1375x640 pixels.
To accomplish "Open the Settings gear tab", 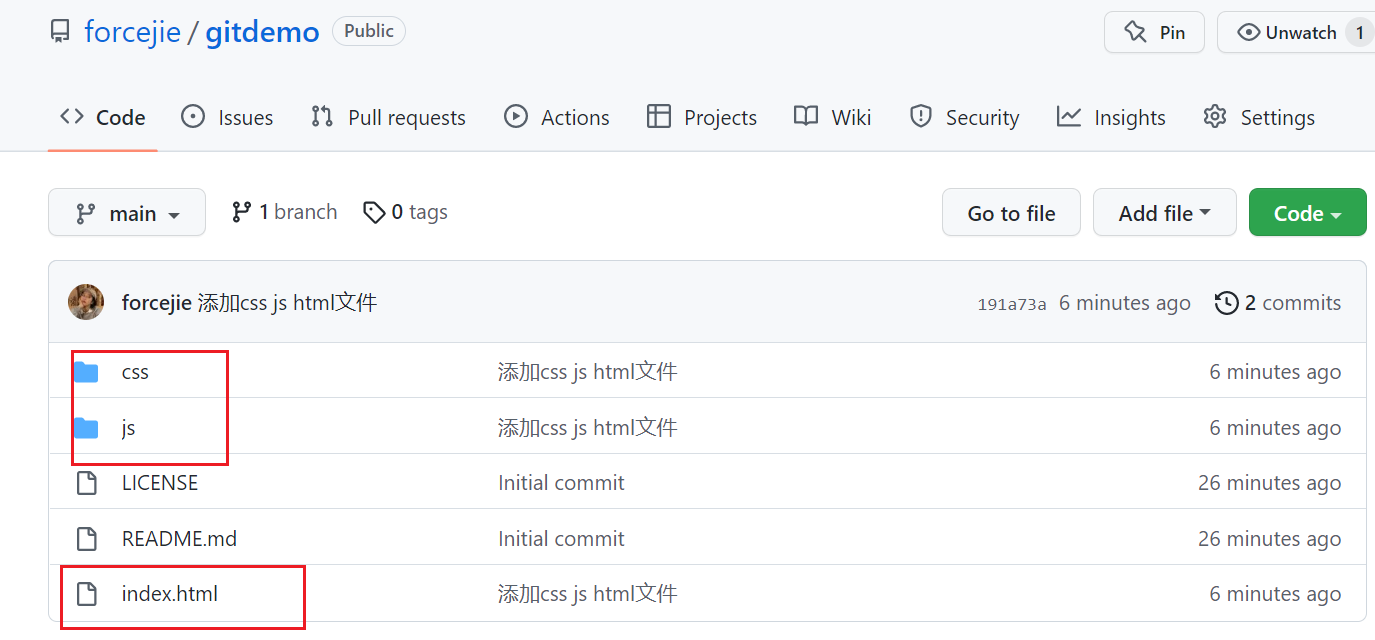I will pos(1259,117).
